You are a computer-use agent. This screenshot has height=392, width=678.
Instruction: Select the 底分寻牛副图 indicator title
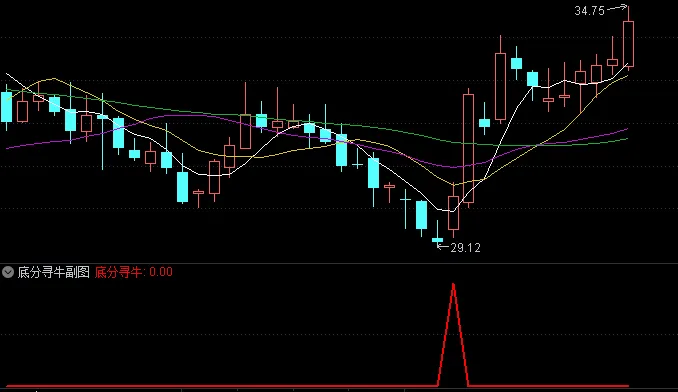coord(53,272)
